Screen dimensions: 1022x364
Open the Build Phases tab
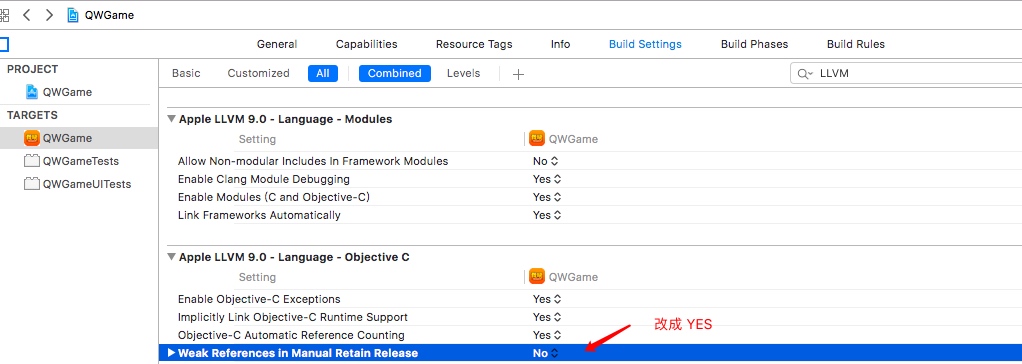[754, 44]
